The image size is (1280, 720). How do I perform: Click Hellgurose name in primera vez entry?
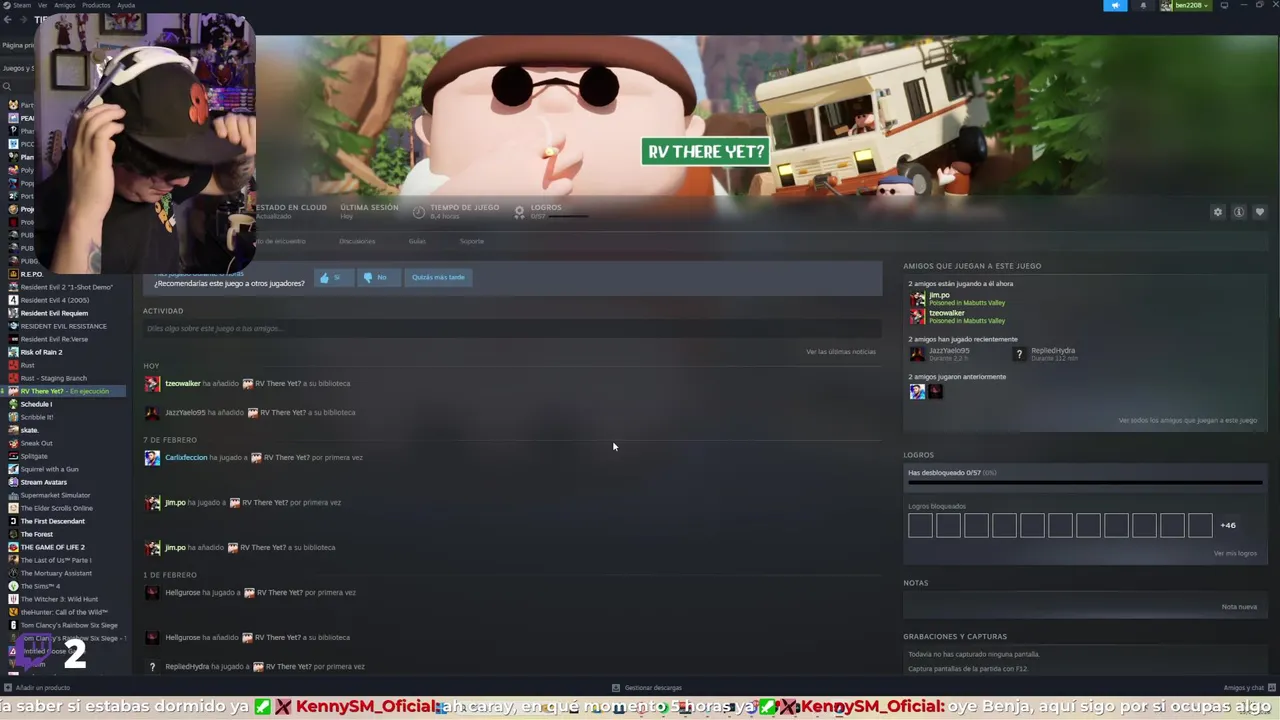click(x=183, y=593)
